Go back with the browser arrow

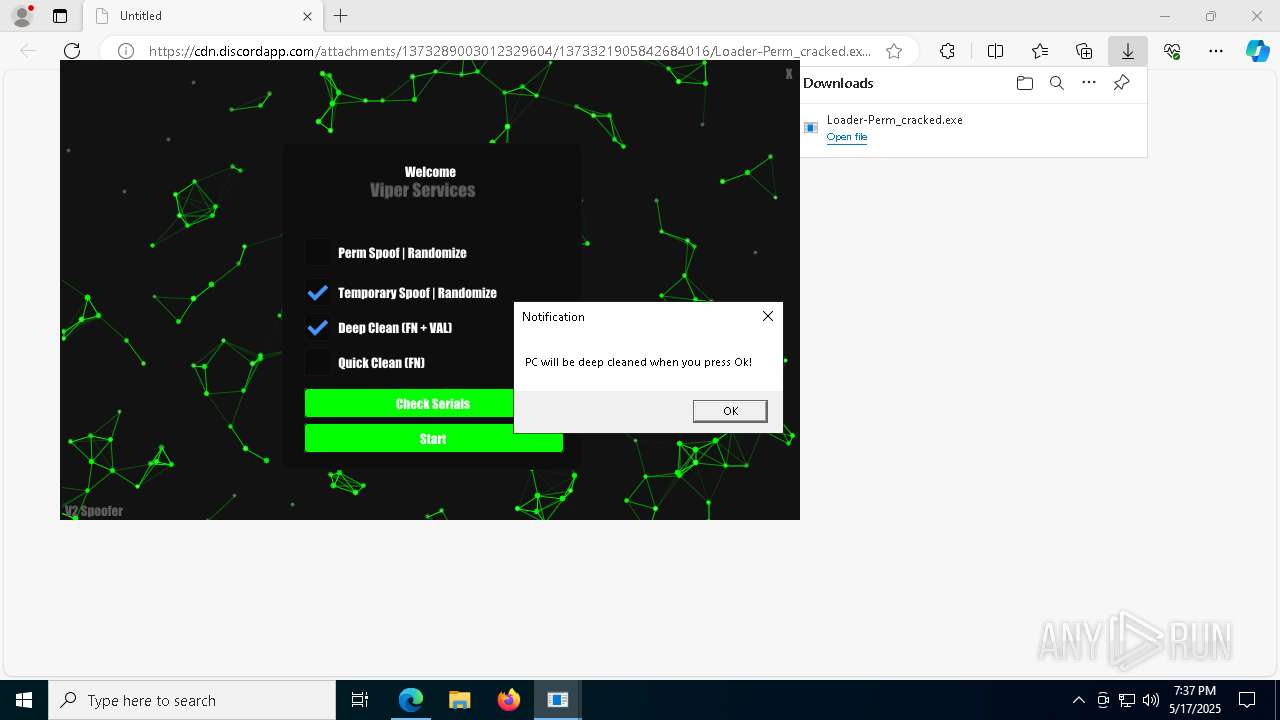click(x=28, y=51)
